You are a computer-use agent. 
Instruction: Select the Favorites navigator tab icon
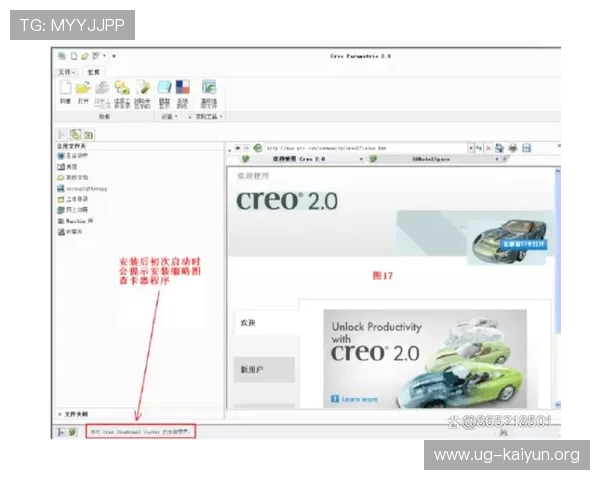point(89,135)
